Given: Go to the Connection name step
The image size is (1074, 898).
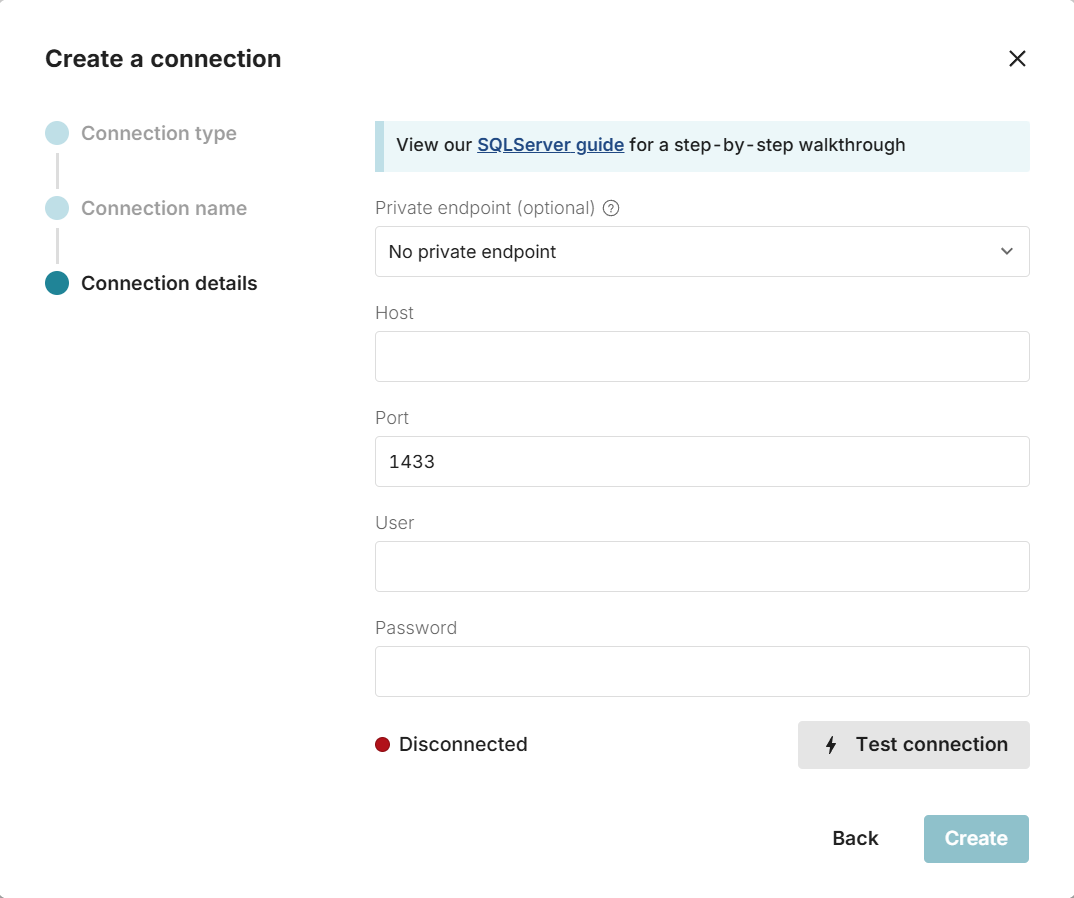Looking at the screenshot, I should pyautogui.click(x=164, y=208).
